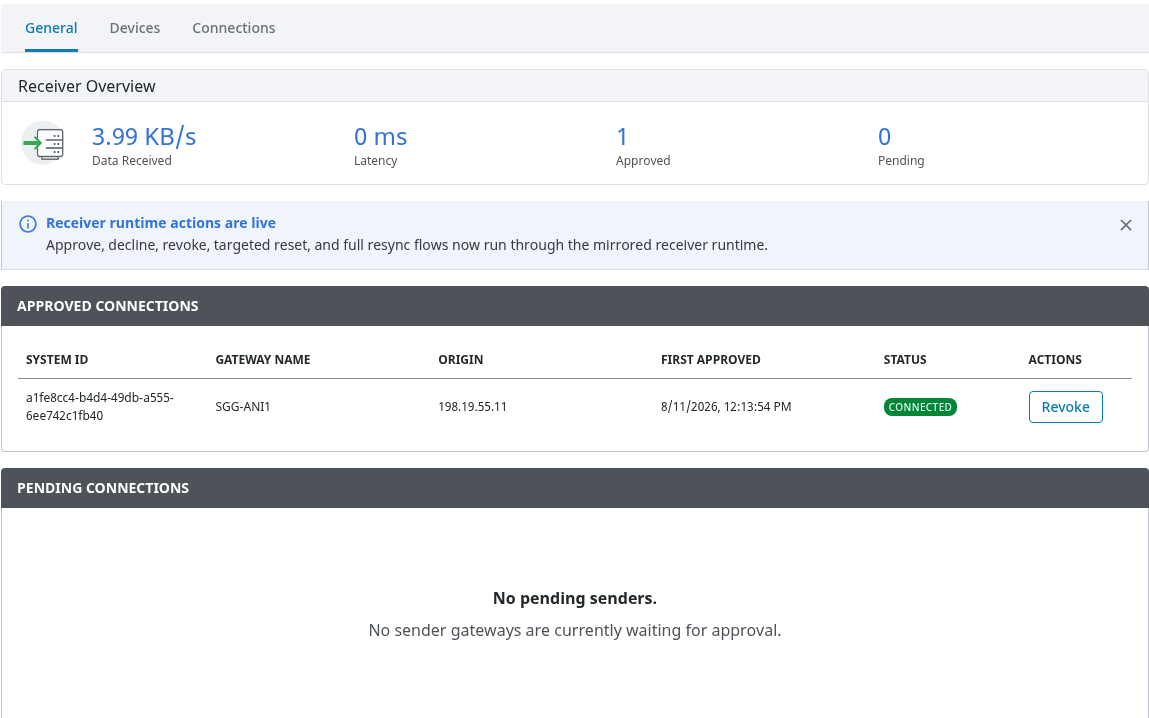
Task: Select the General tab
Action: click(x=51, y=28)
